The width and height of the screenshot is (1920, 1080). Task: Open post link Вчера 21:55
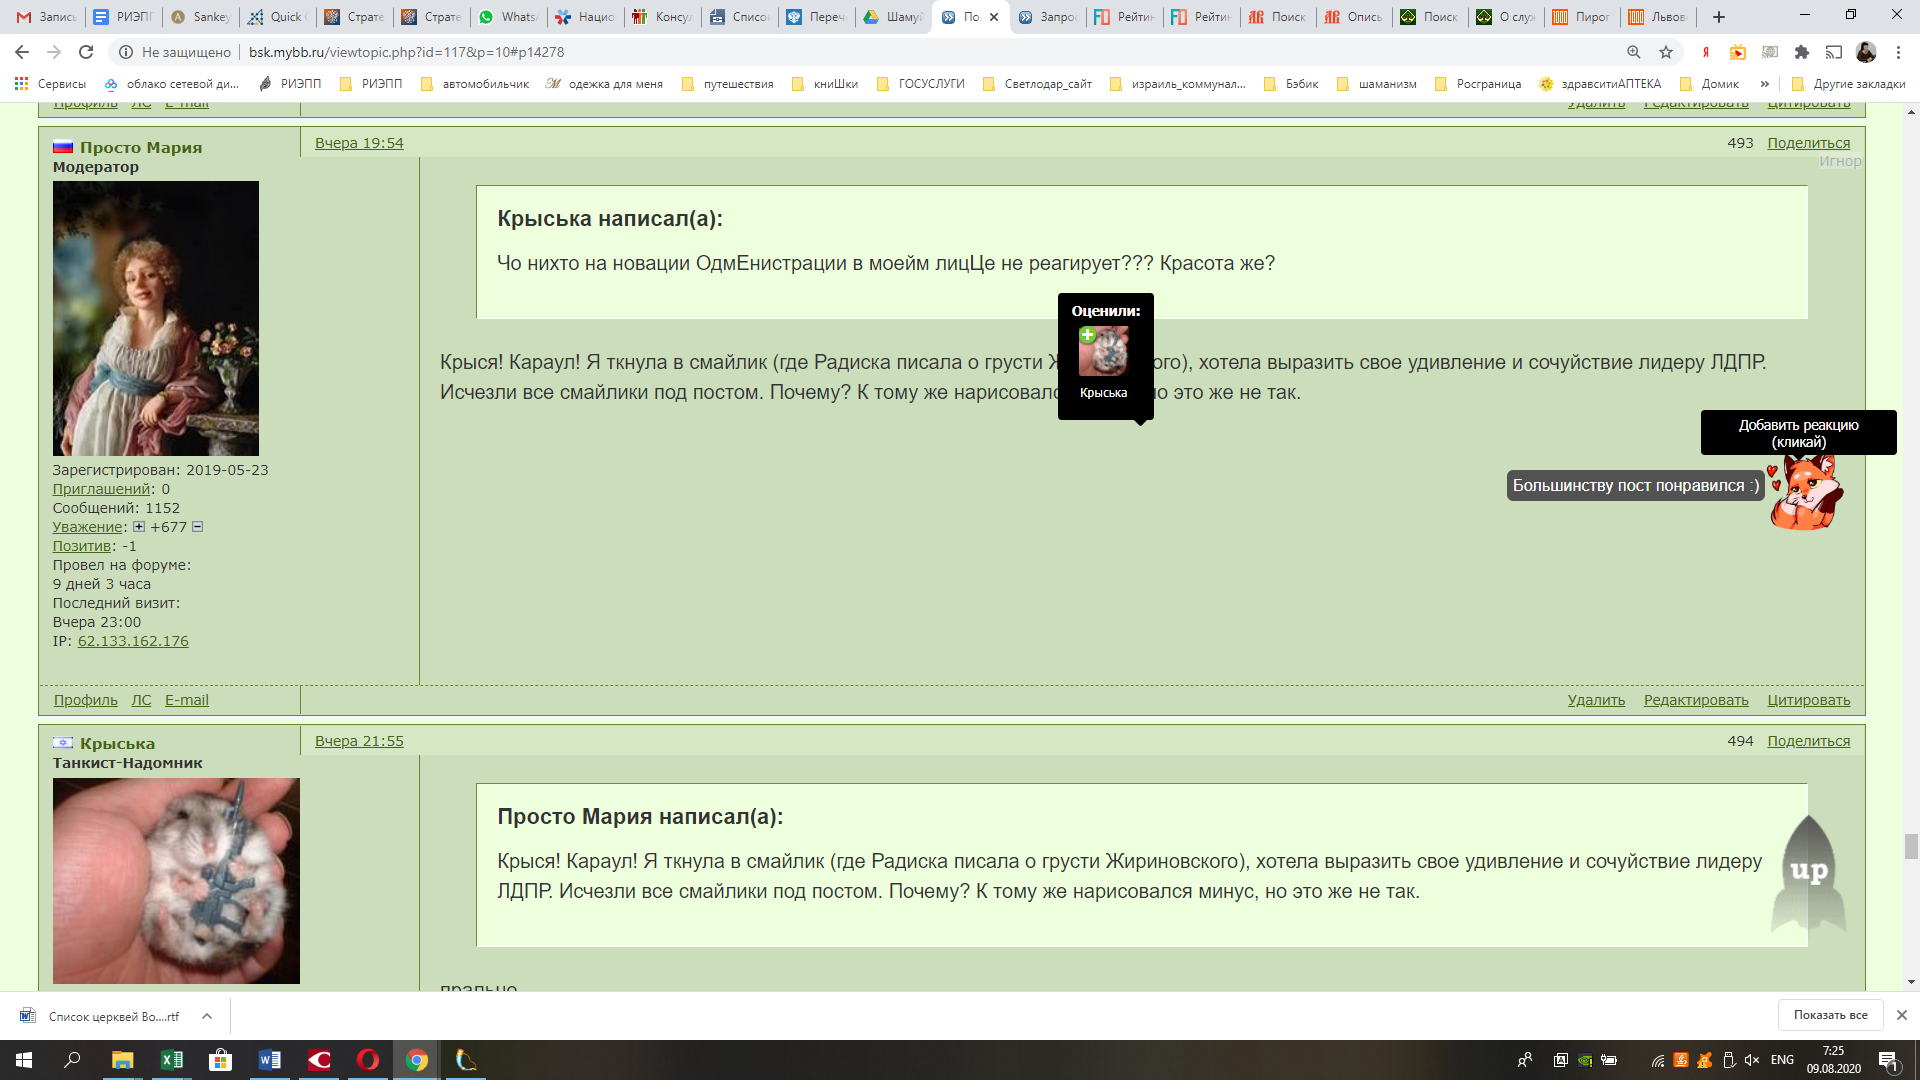pyautogui.click(x=359, y=741)
